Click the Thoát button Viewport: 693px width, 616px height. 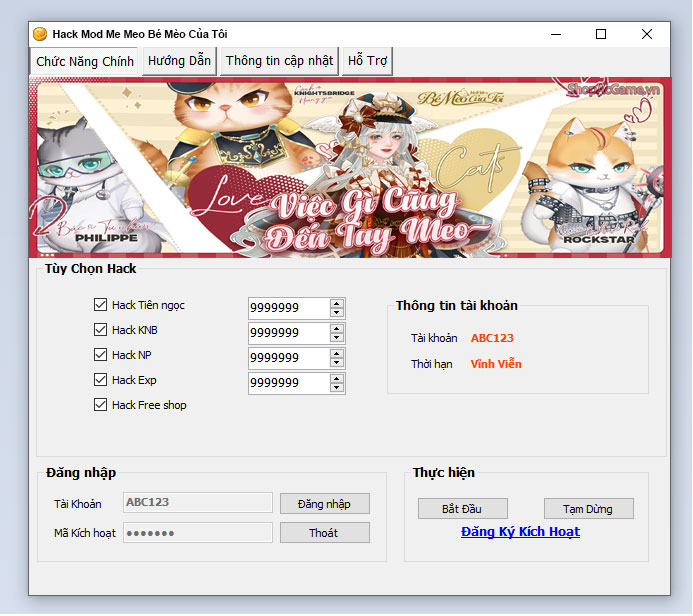[325, 533]
